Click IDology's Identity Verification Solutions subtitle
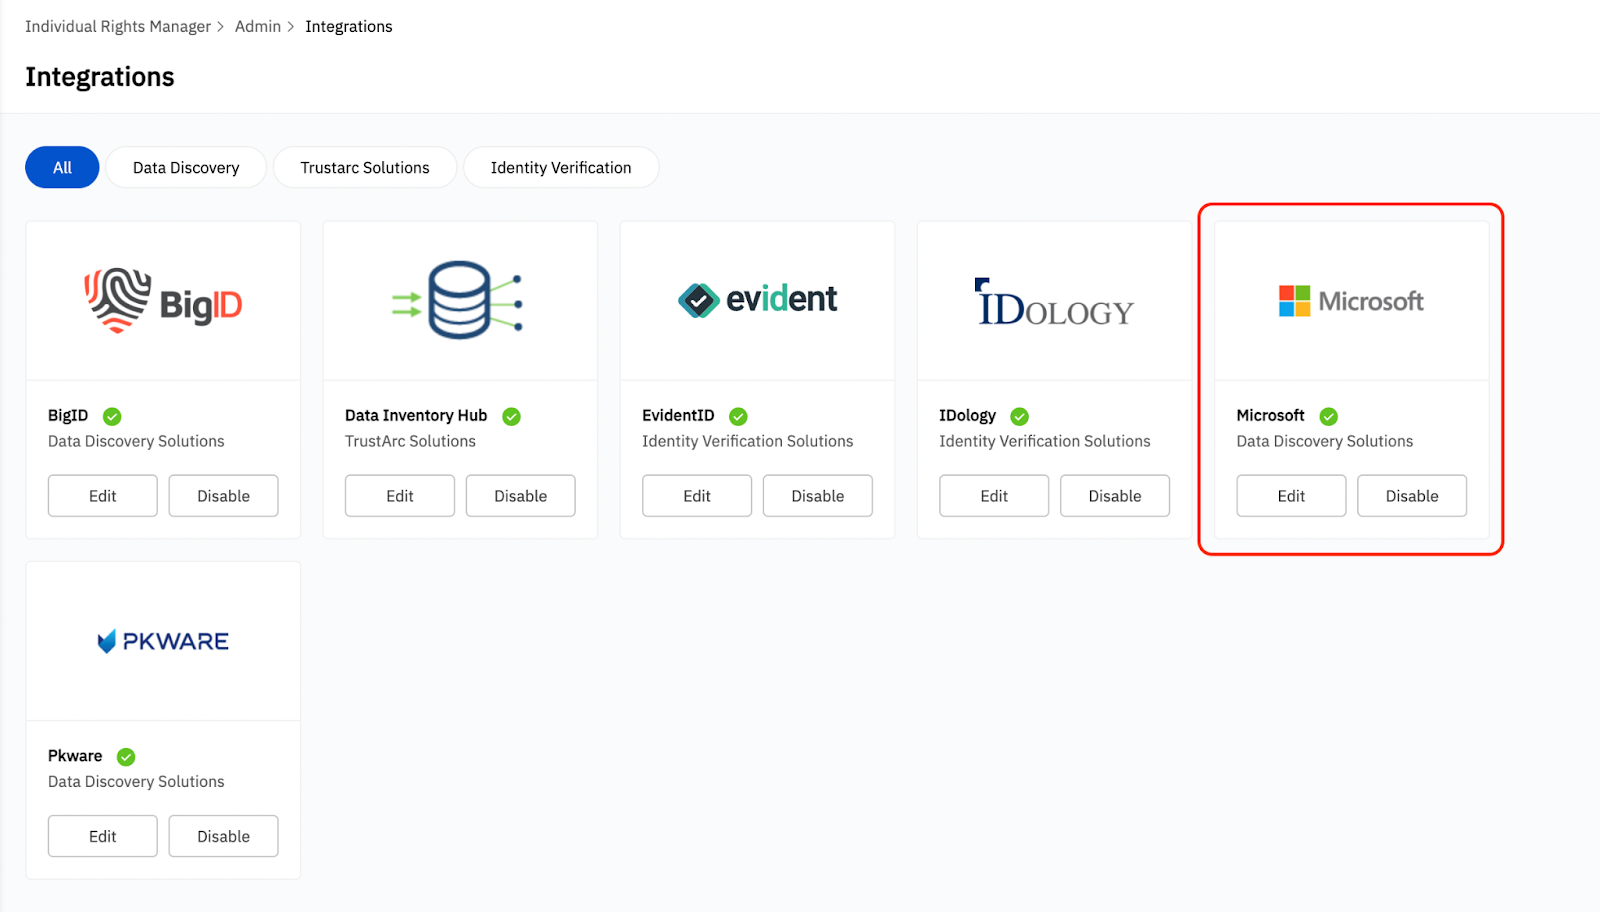The width and height of the screenshot is (1600, 912). click(1045, 441)
